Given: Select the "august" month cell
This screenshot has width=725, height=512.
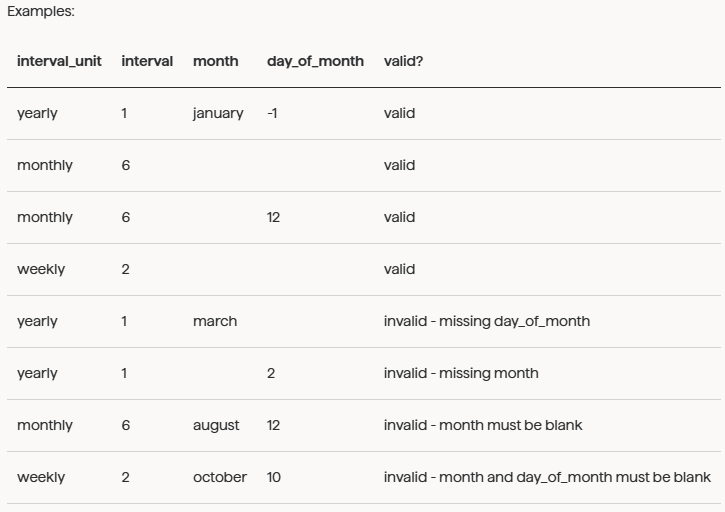Looking at the screenshot, I should click(x=216, y=425).
